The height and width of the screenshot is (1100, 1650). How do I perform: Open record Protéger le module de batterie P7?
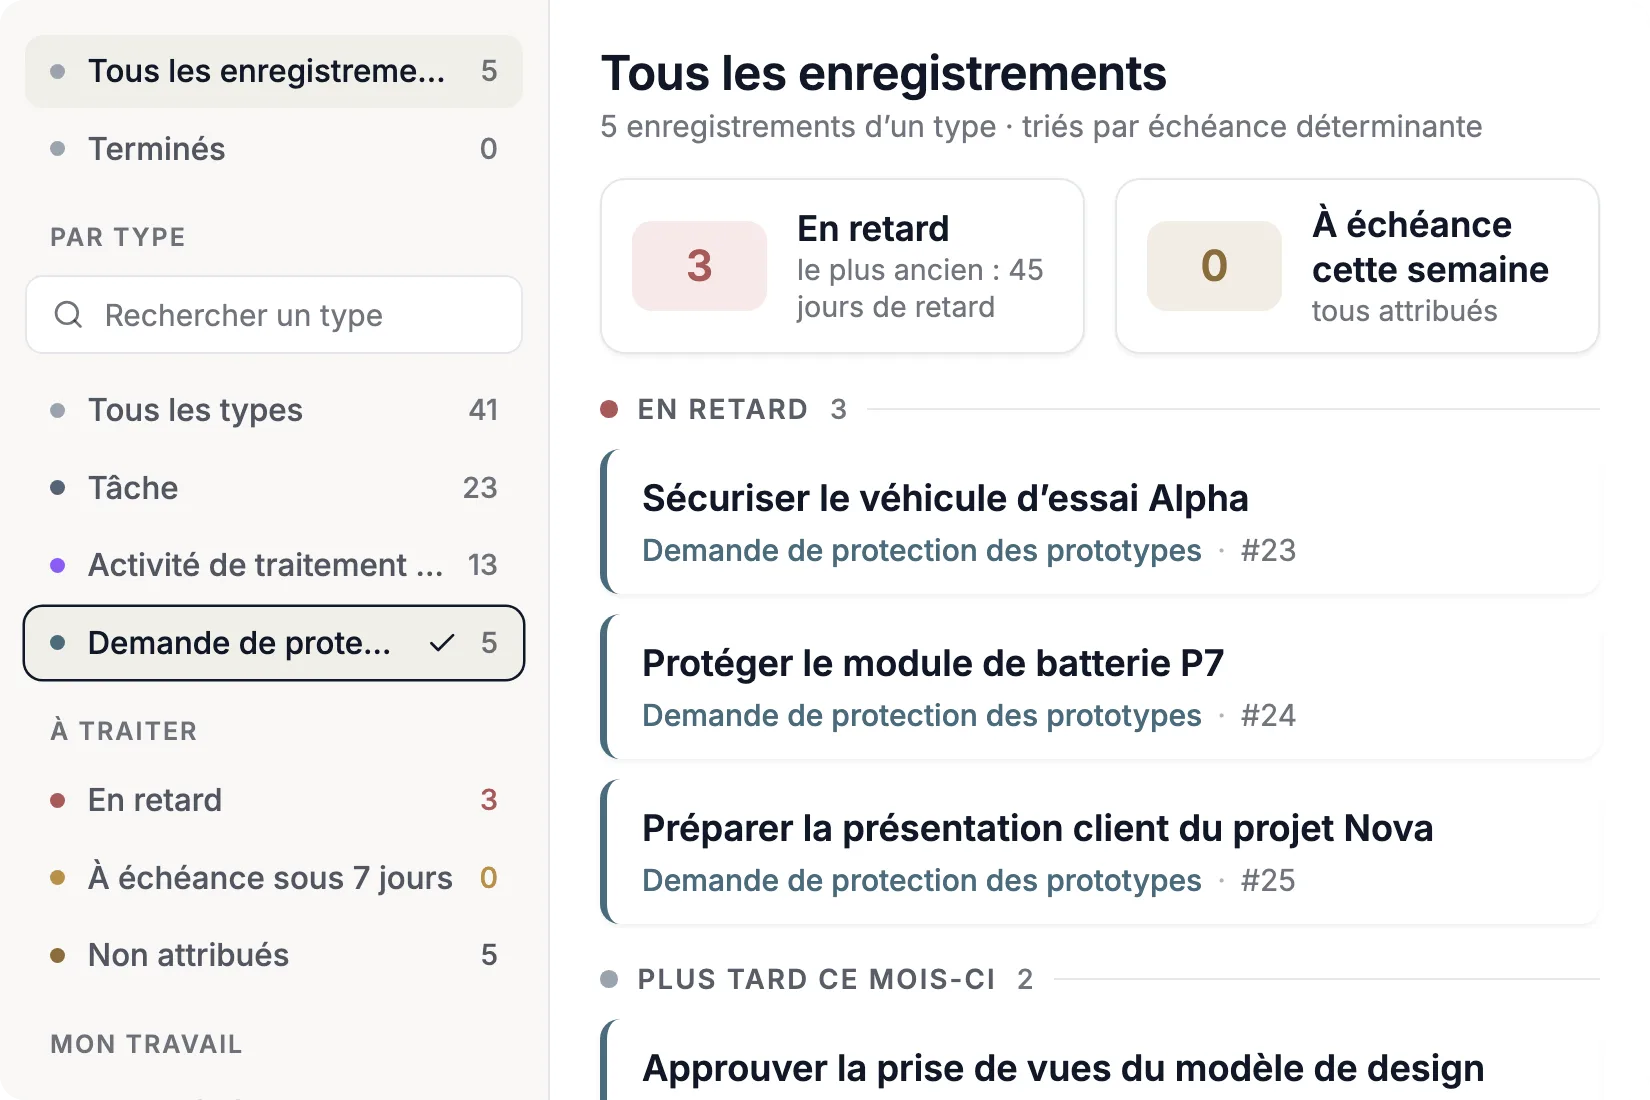(x=1101, y=687)
